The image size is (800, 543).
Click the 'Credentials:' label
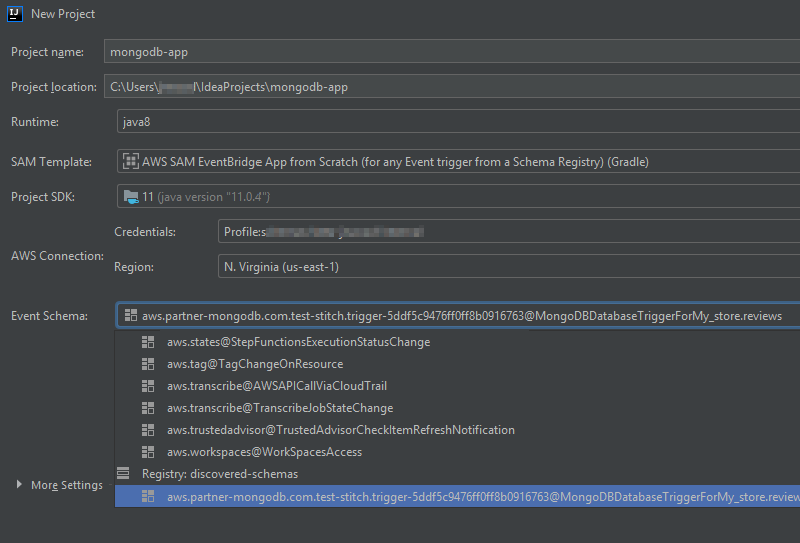[145, 232]
